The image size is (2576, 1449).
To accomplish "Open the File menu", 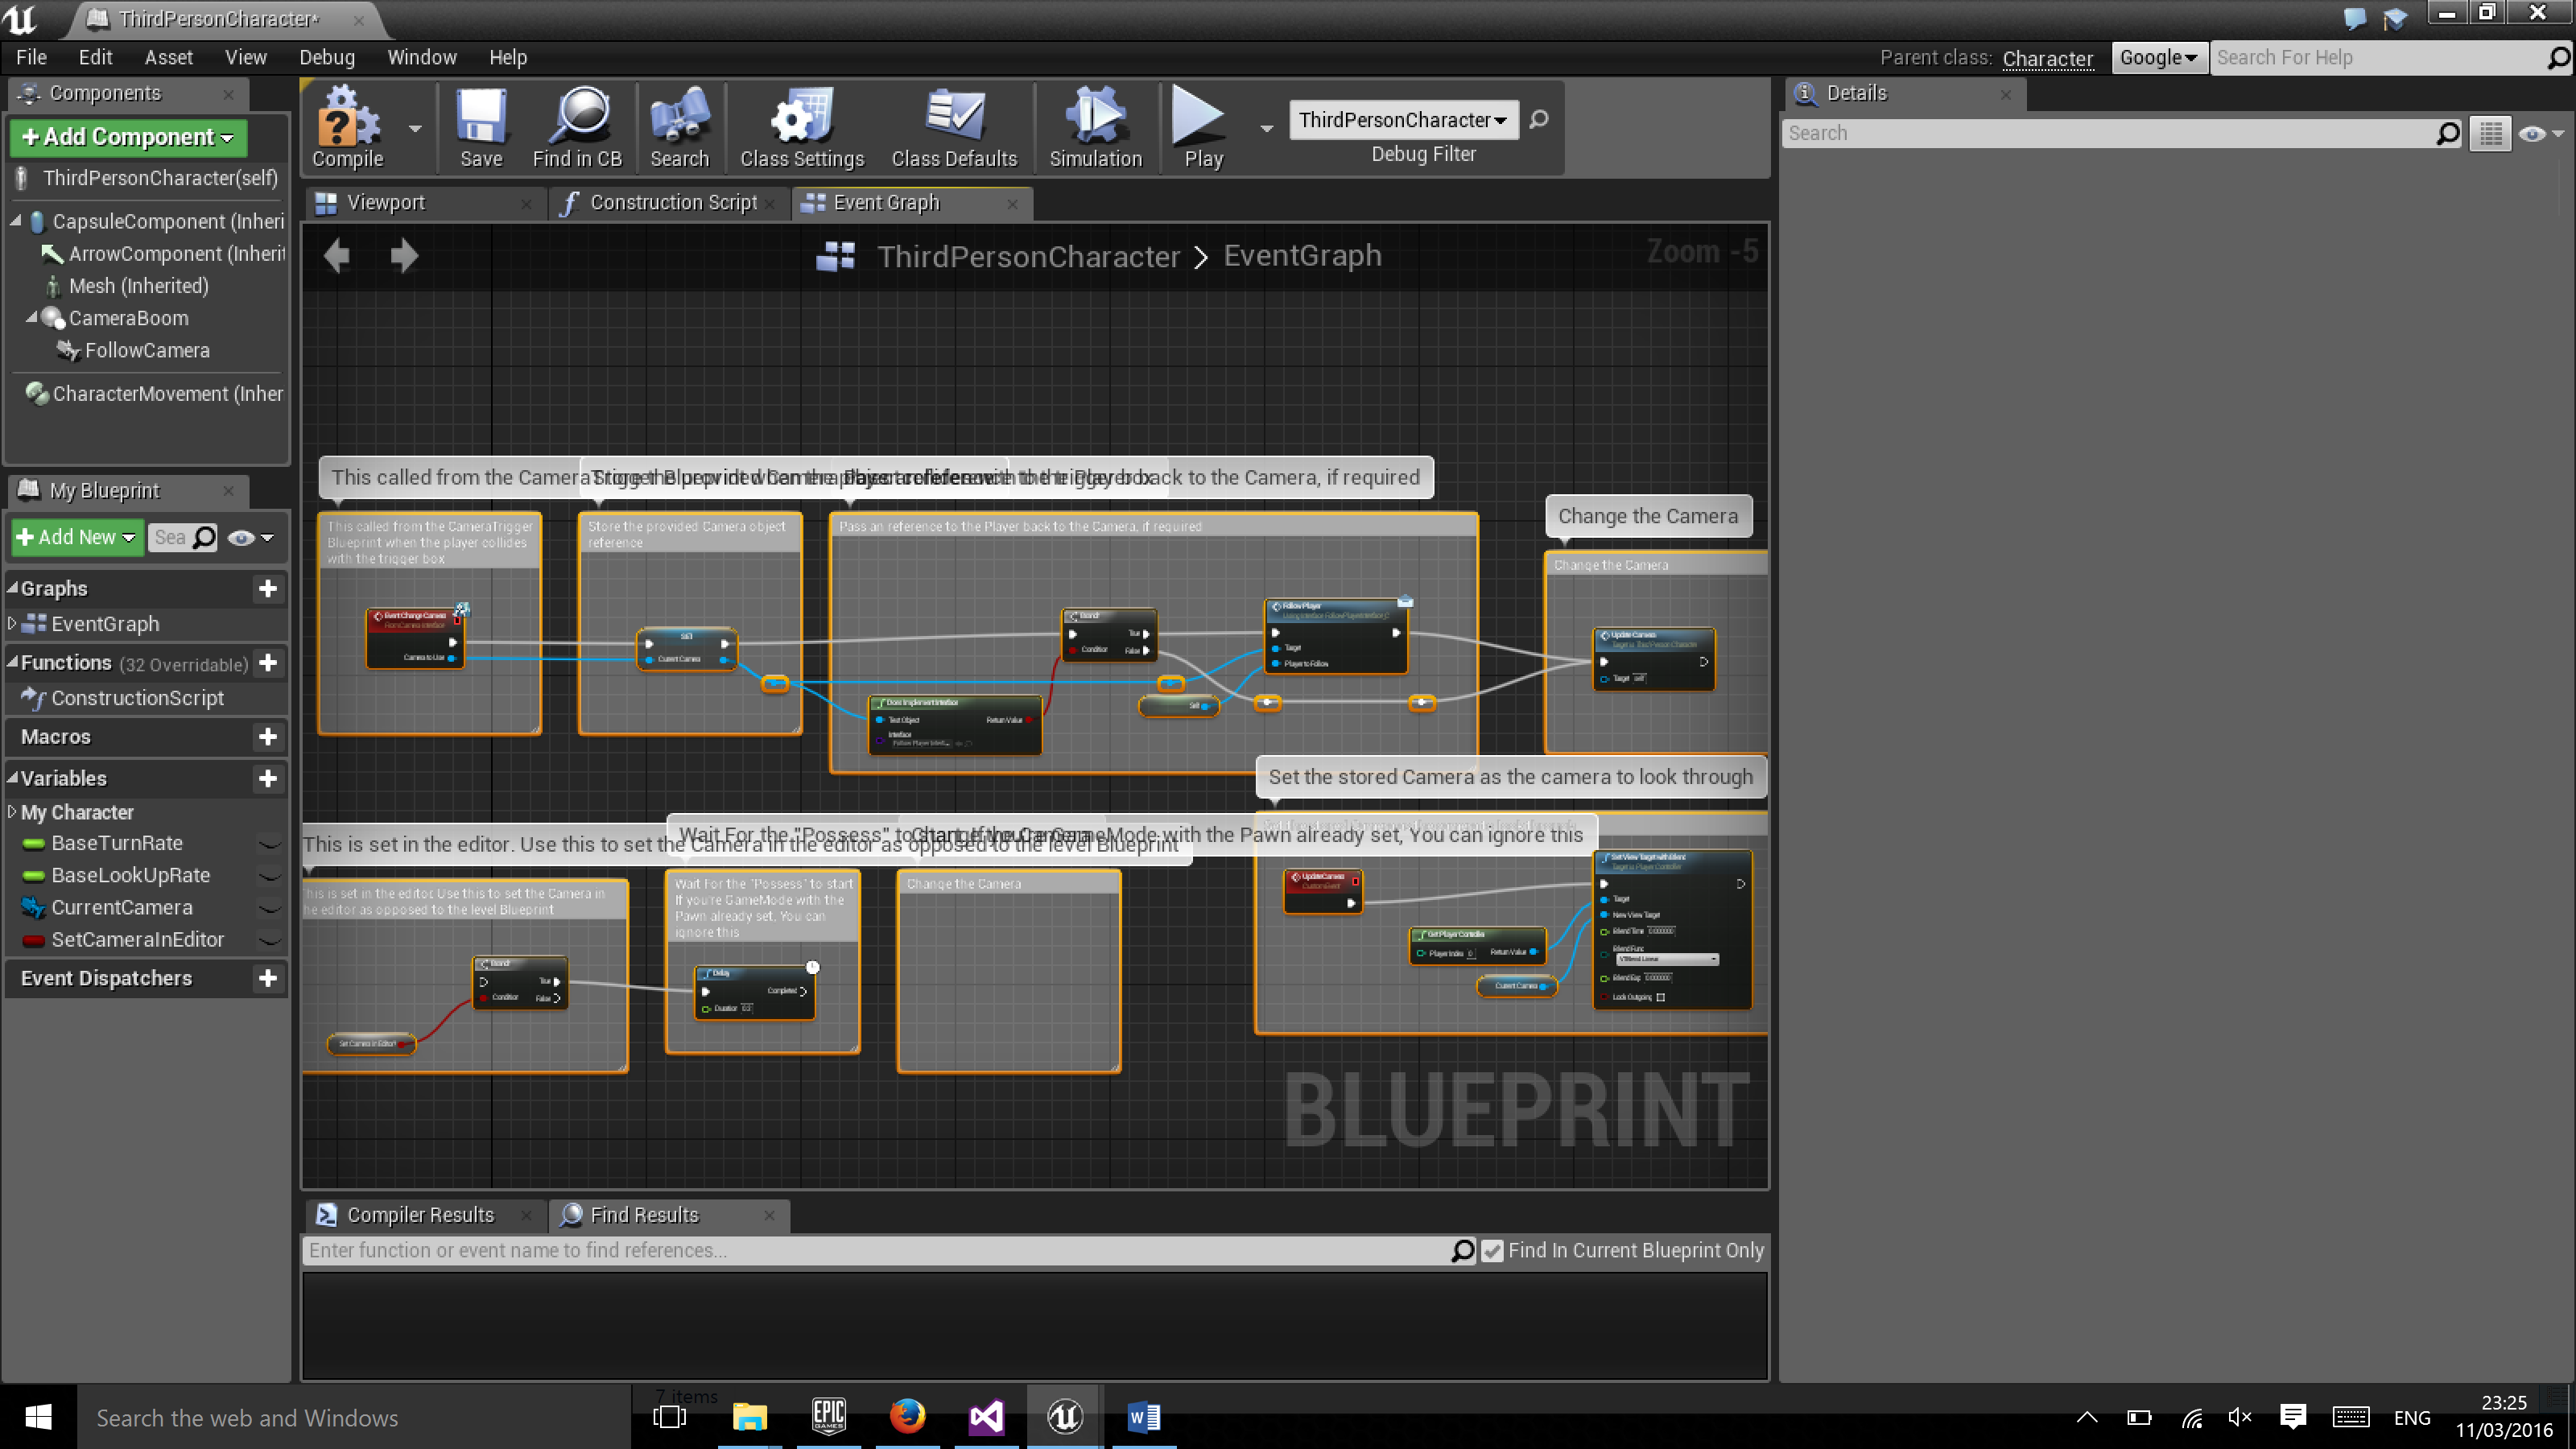I will 31,57.
